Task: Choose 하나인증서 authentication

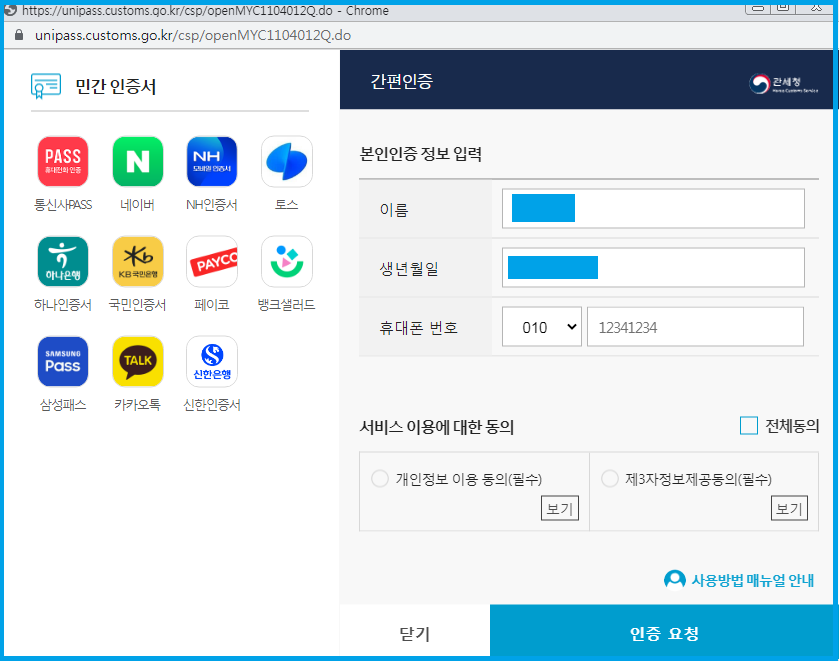Action: click(62, 261)
